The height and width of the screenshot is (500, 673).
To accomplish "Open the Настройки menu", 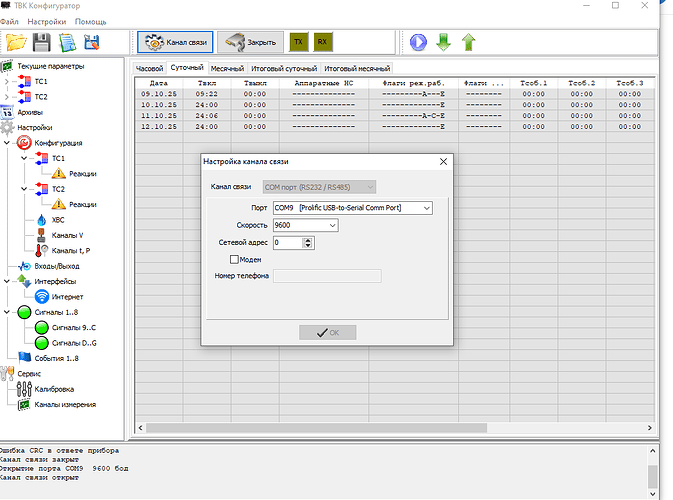I will pos(47,22).
